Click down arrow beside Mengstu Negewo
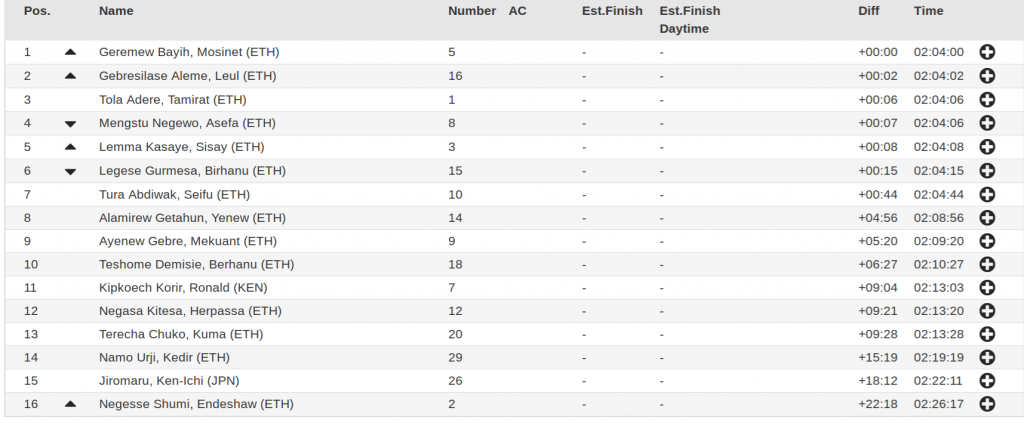The width and height of the screenshot is (1024, 423). pos(71,123)
